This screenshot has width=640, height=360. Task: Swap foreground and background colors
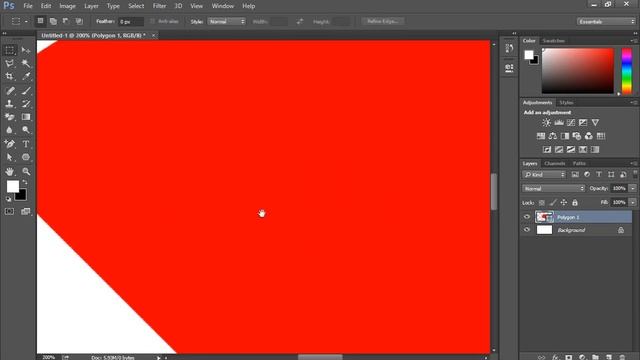(x=24, y=182)
